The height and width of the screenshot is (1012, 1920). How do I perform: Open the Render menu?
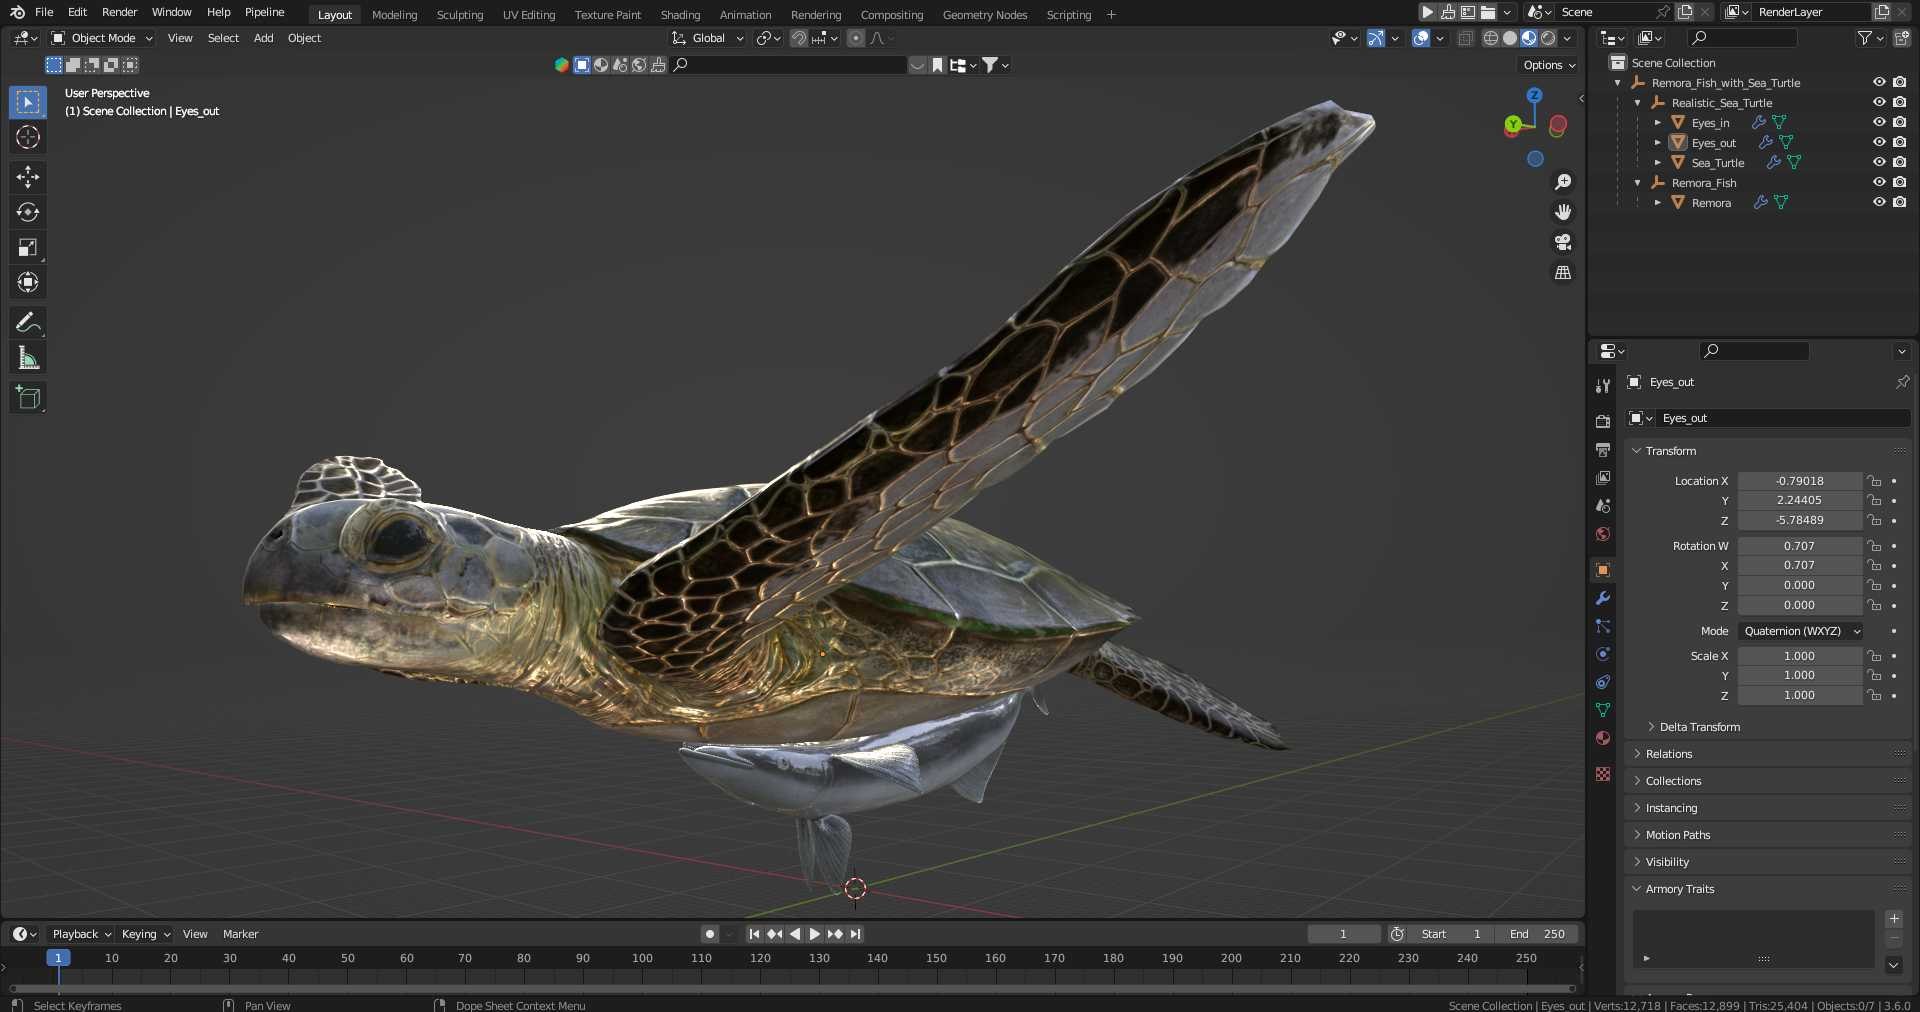[119, 12]
